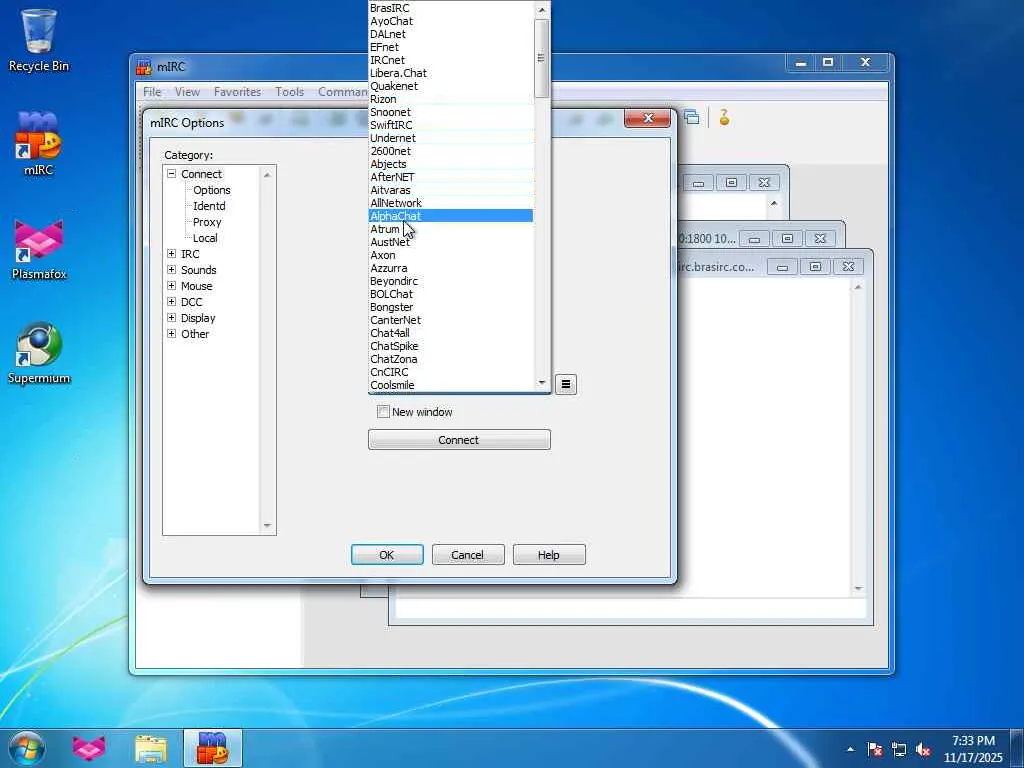Click Help in mIRC Options
Viewport: 1024px width, 768px height.
point(549,555)
